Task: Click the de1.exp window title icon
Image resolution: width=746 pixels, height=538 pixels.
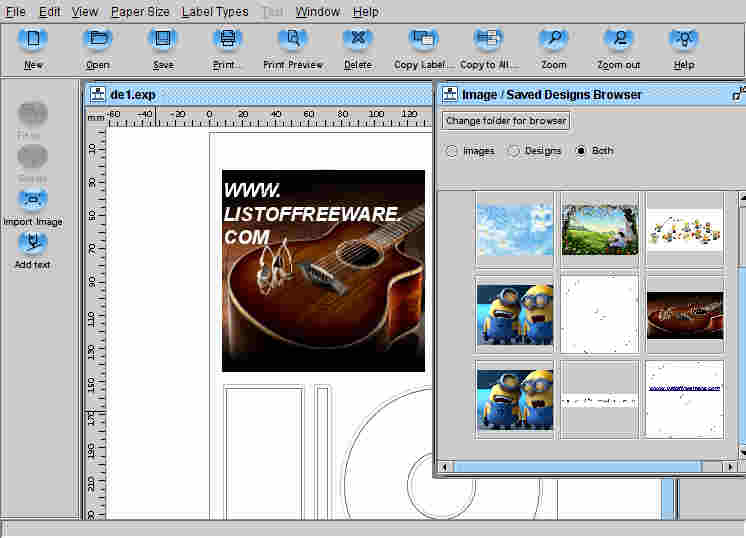Action: pyautogui.click(x=98, y=94)
